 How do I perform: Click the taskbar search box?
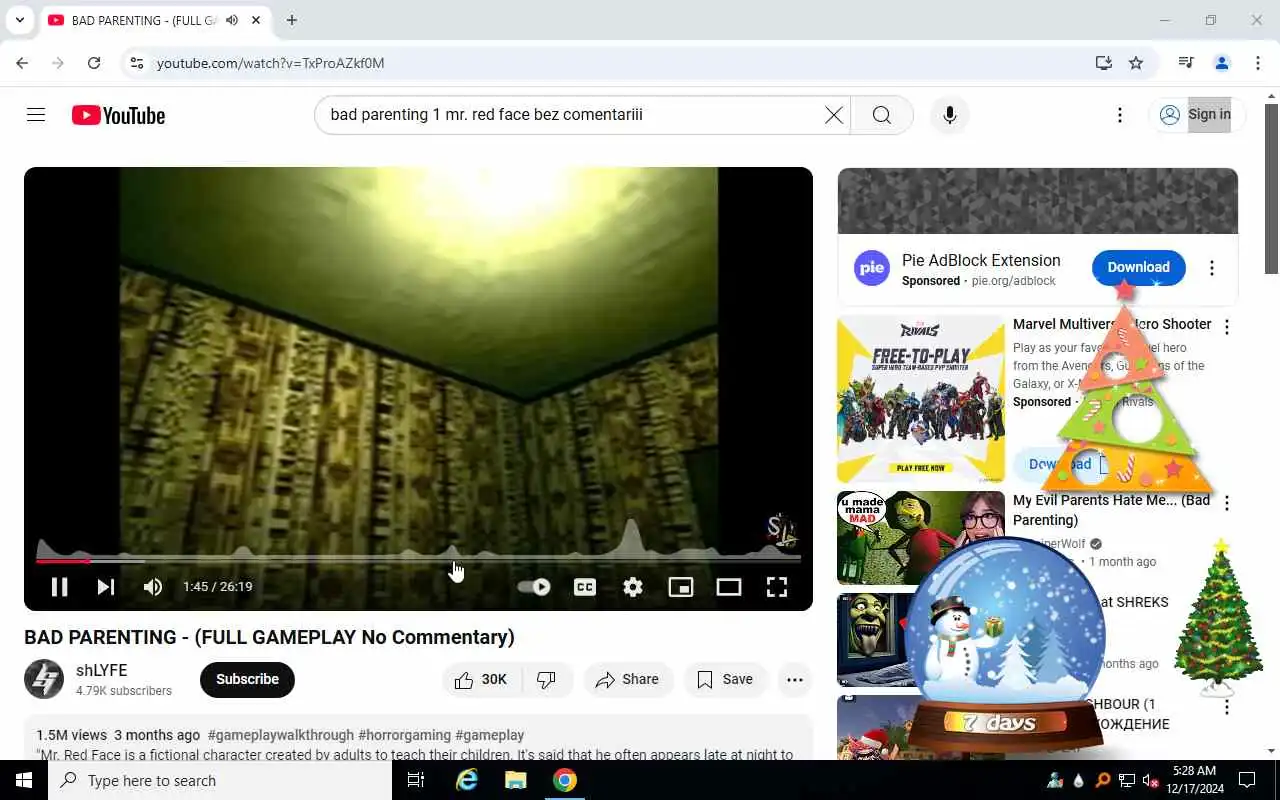[220, 780]
